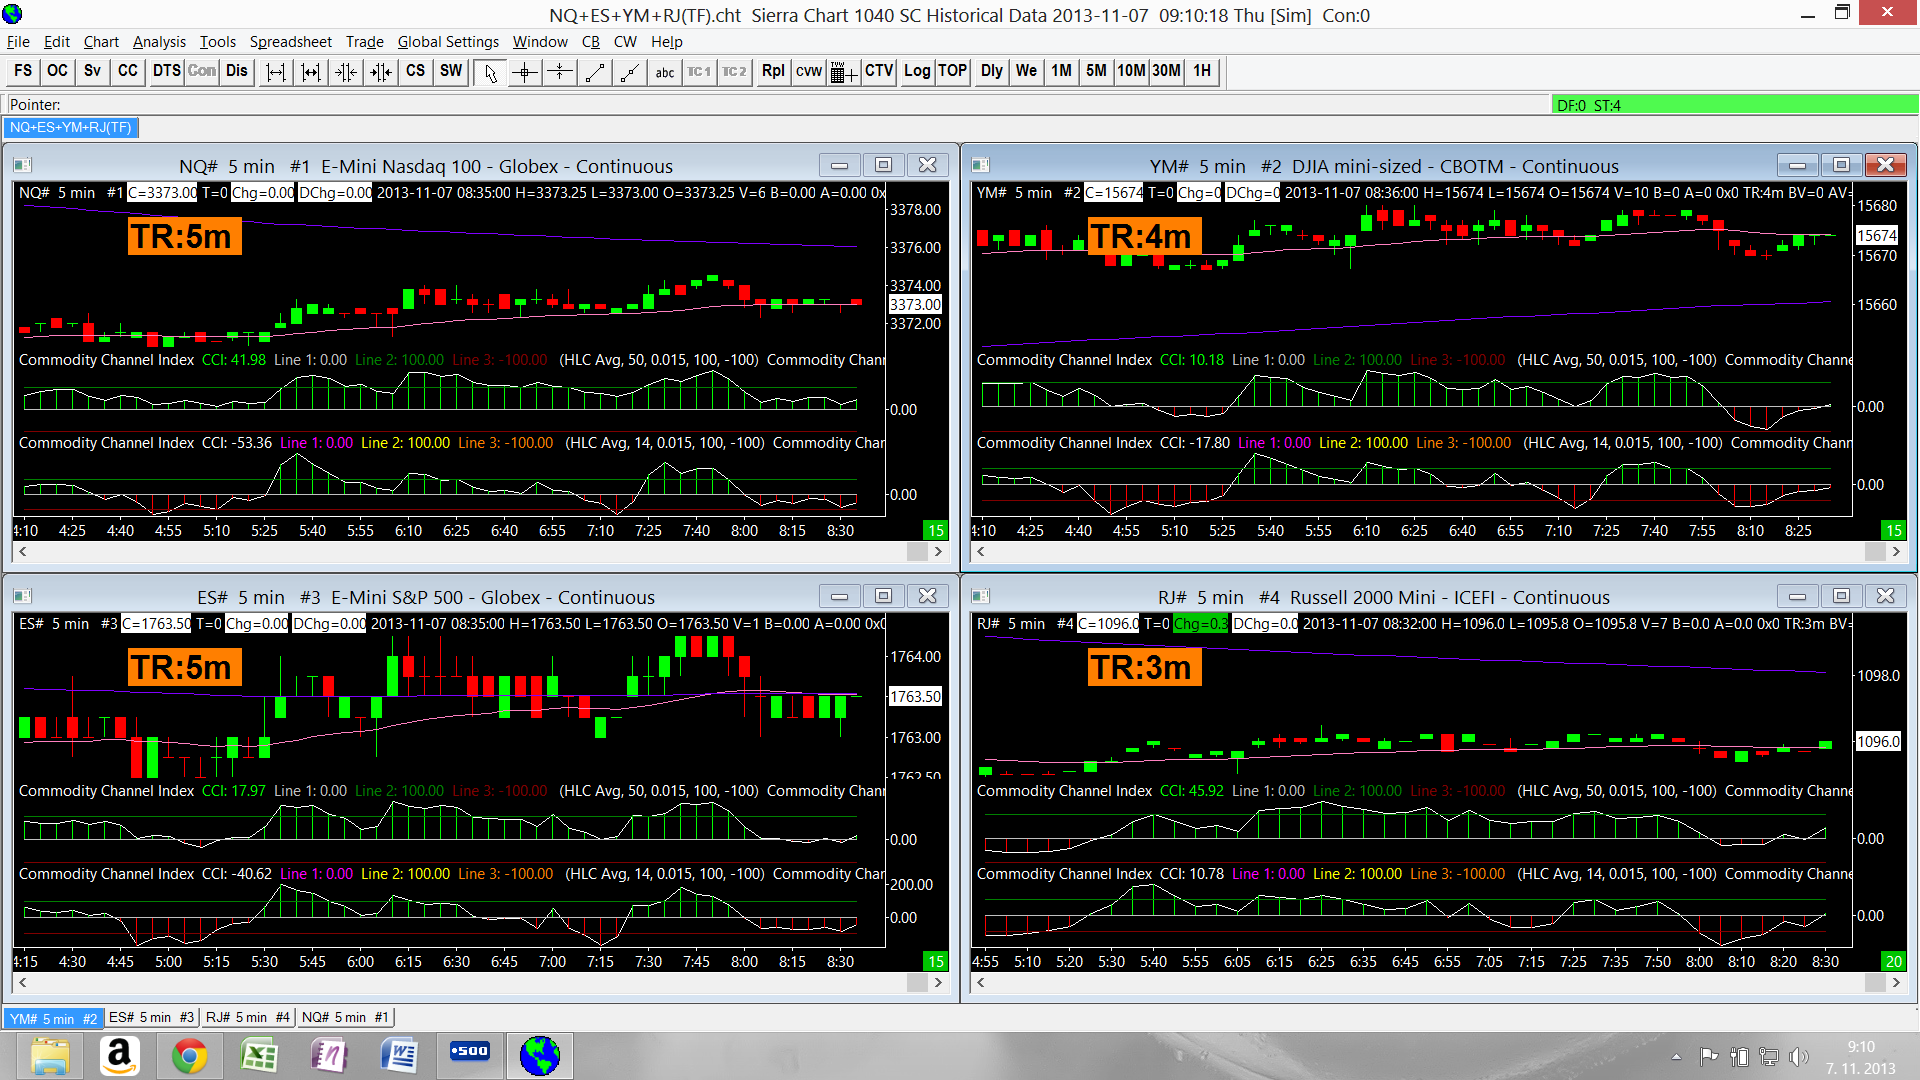Select the pointer tool in toolbar
The width and height of the screenshot is (1920, 1080).
click(x=490, y=72)
